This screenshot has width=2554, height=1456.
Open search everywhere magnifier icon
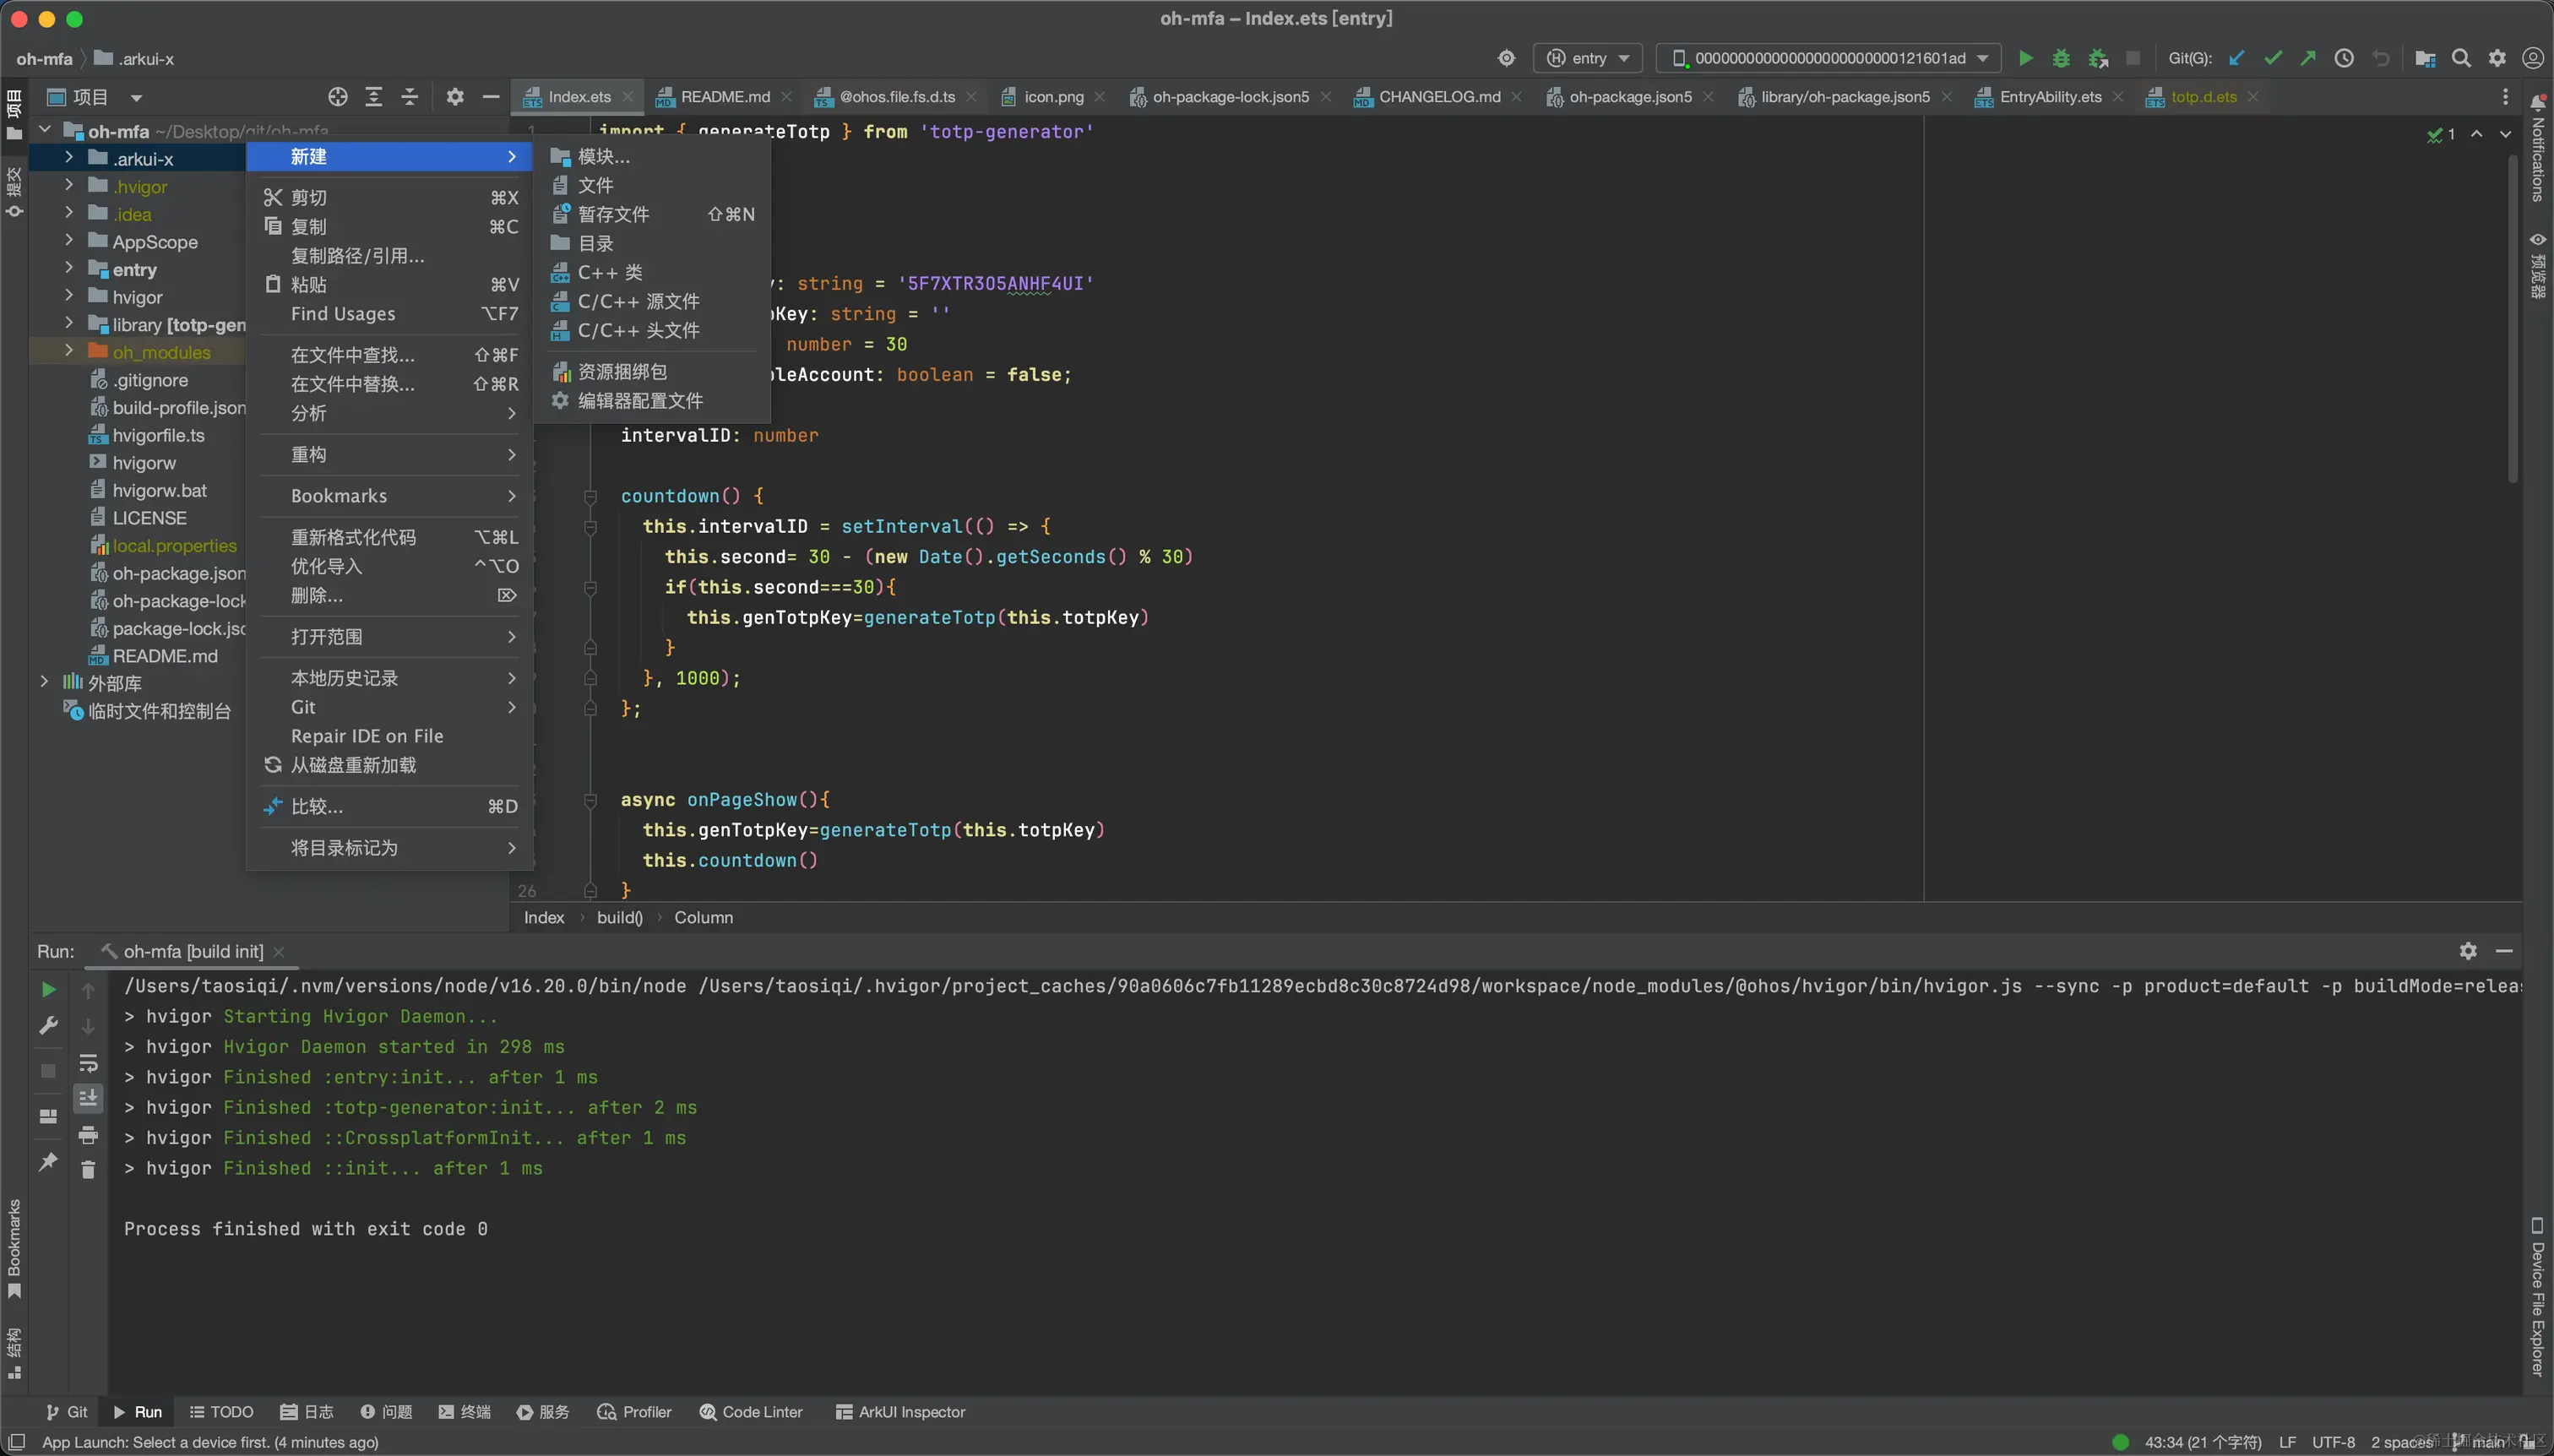(2461, 58)
